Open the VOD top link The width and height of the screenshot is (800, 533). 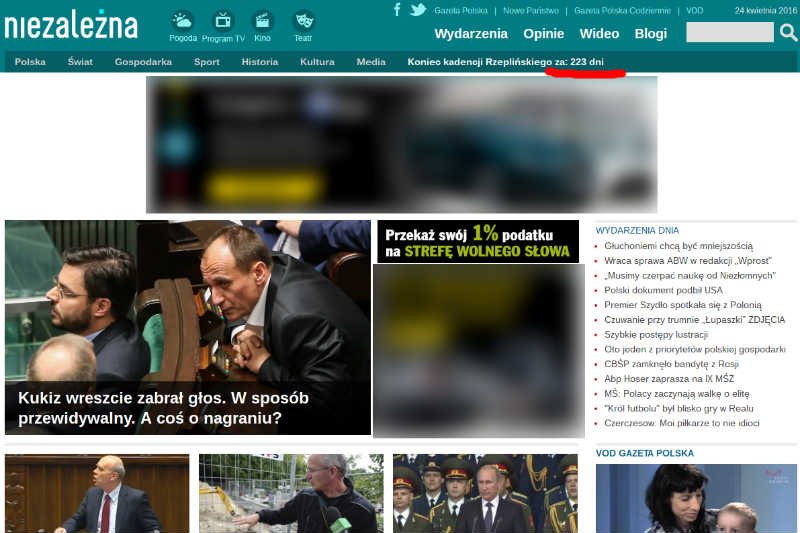click(694, 10)
